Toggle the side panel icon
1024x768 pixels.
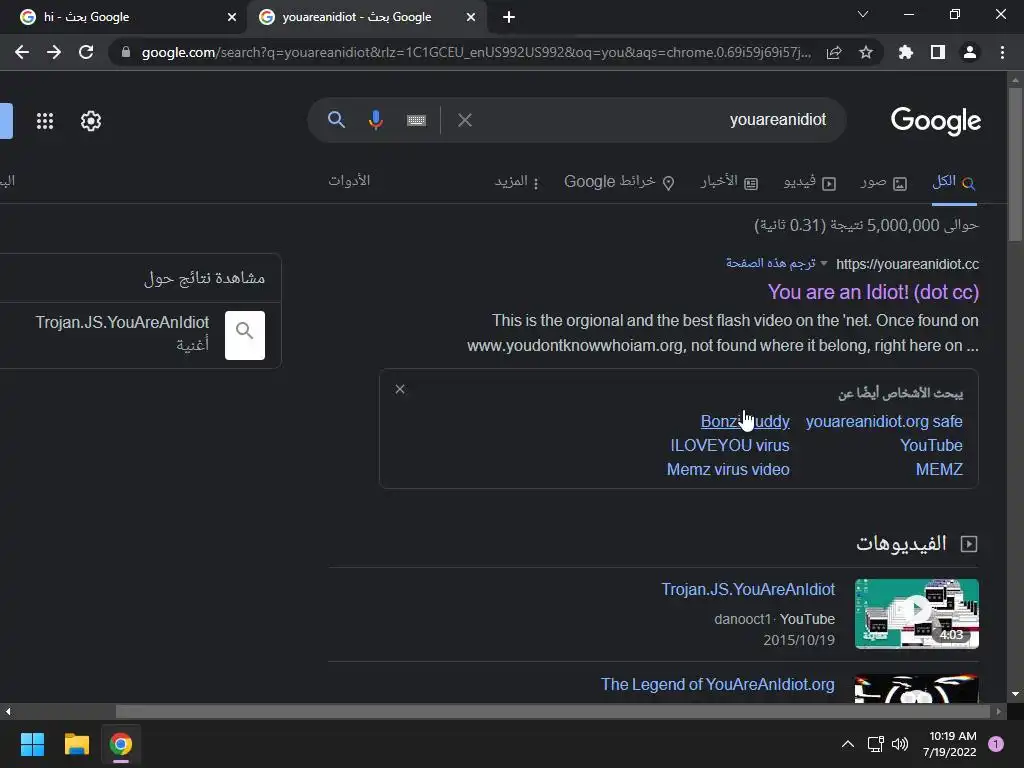(x=938, y=52)
